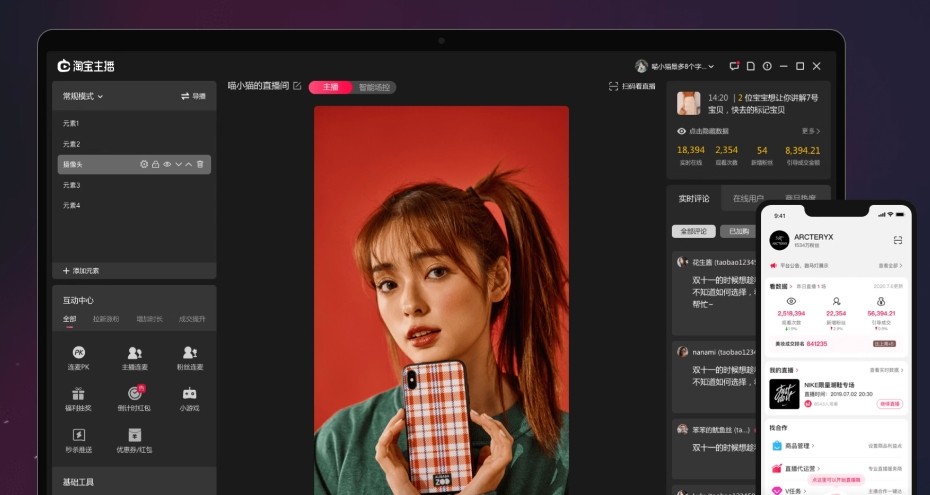Move 摄像头 layer down with chevron

click(178, 164)
